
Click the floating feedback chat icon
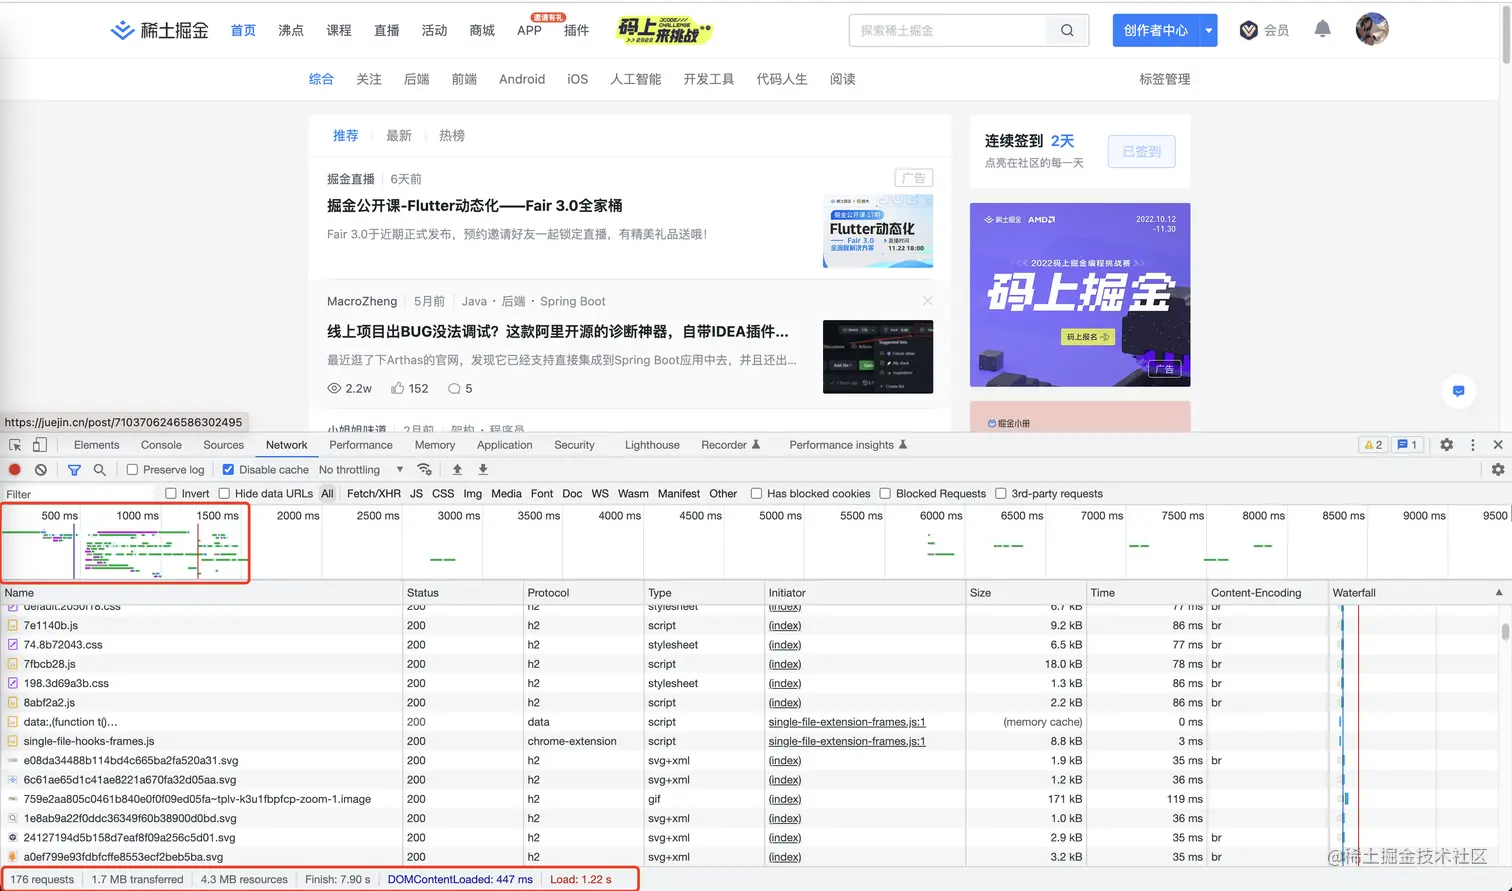(x=1458, y=391)
